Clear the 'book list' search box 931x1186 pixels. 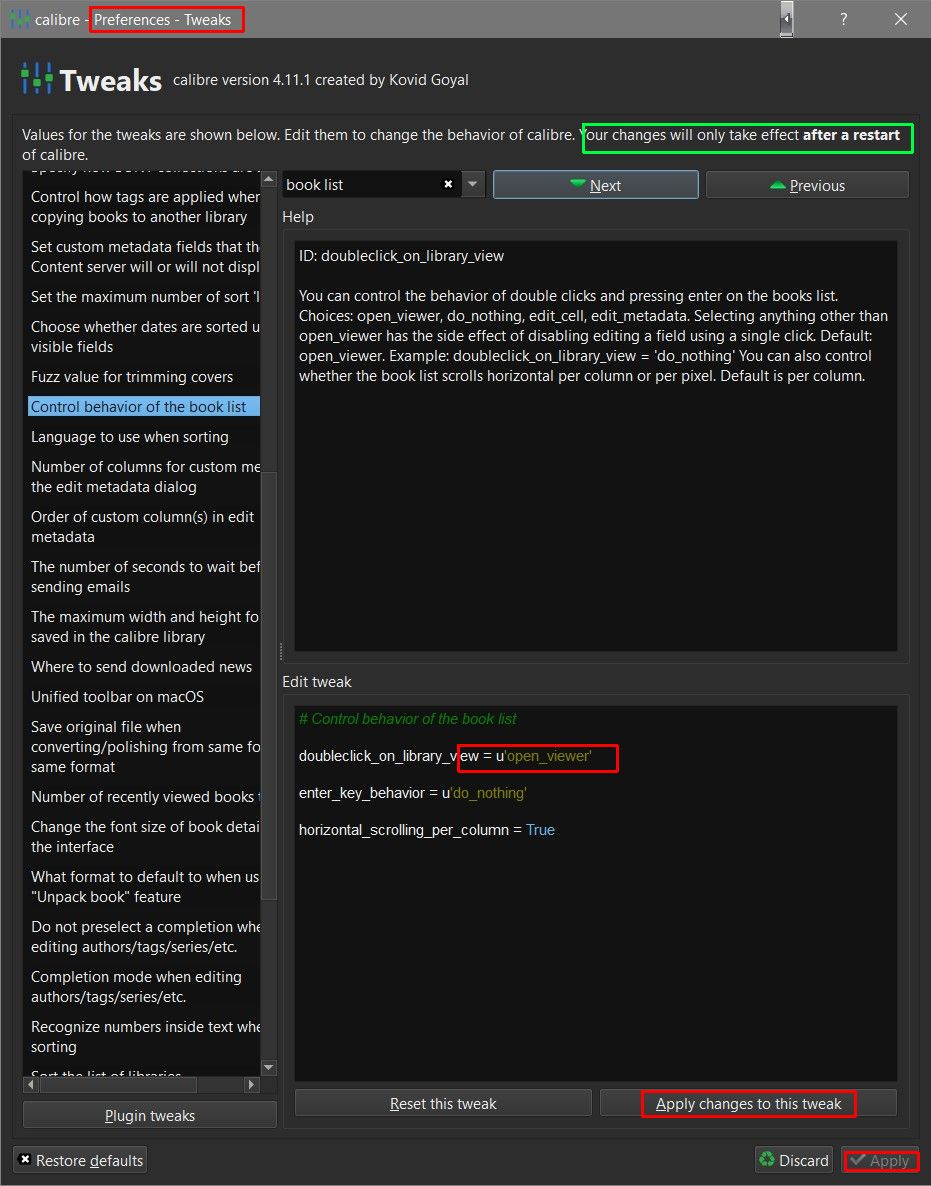click(448, 185)
